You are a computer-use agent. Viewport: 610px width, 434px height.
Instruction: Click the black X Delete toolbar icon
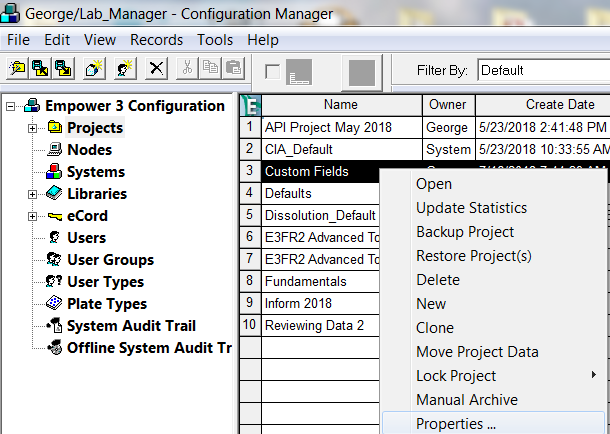[x=156, y=69]
